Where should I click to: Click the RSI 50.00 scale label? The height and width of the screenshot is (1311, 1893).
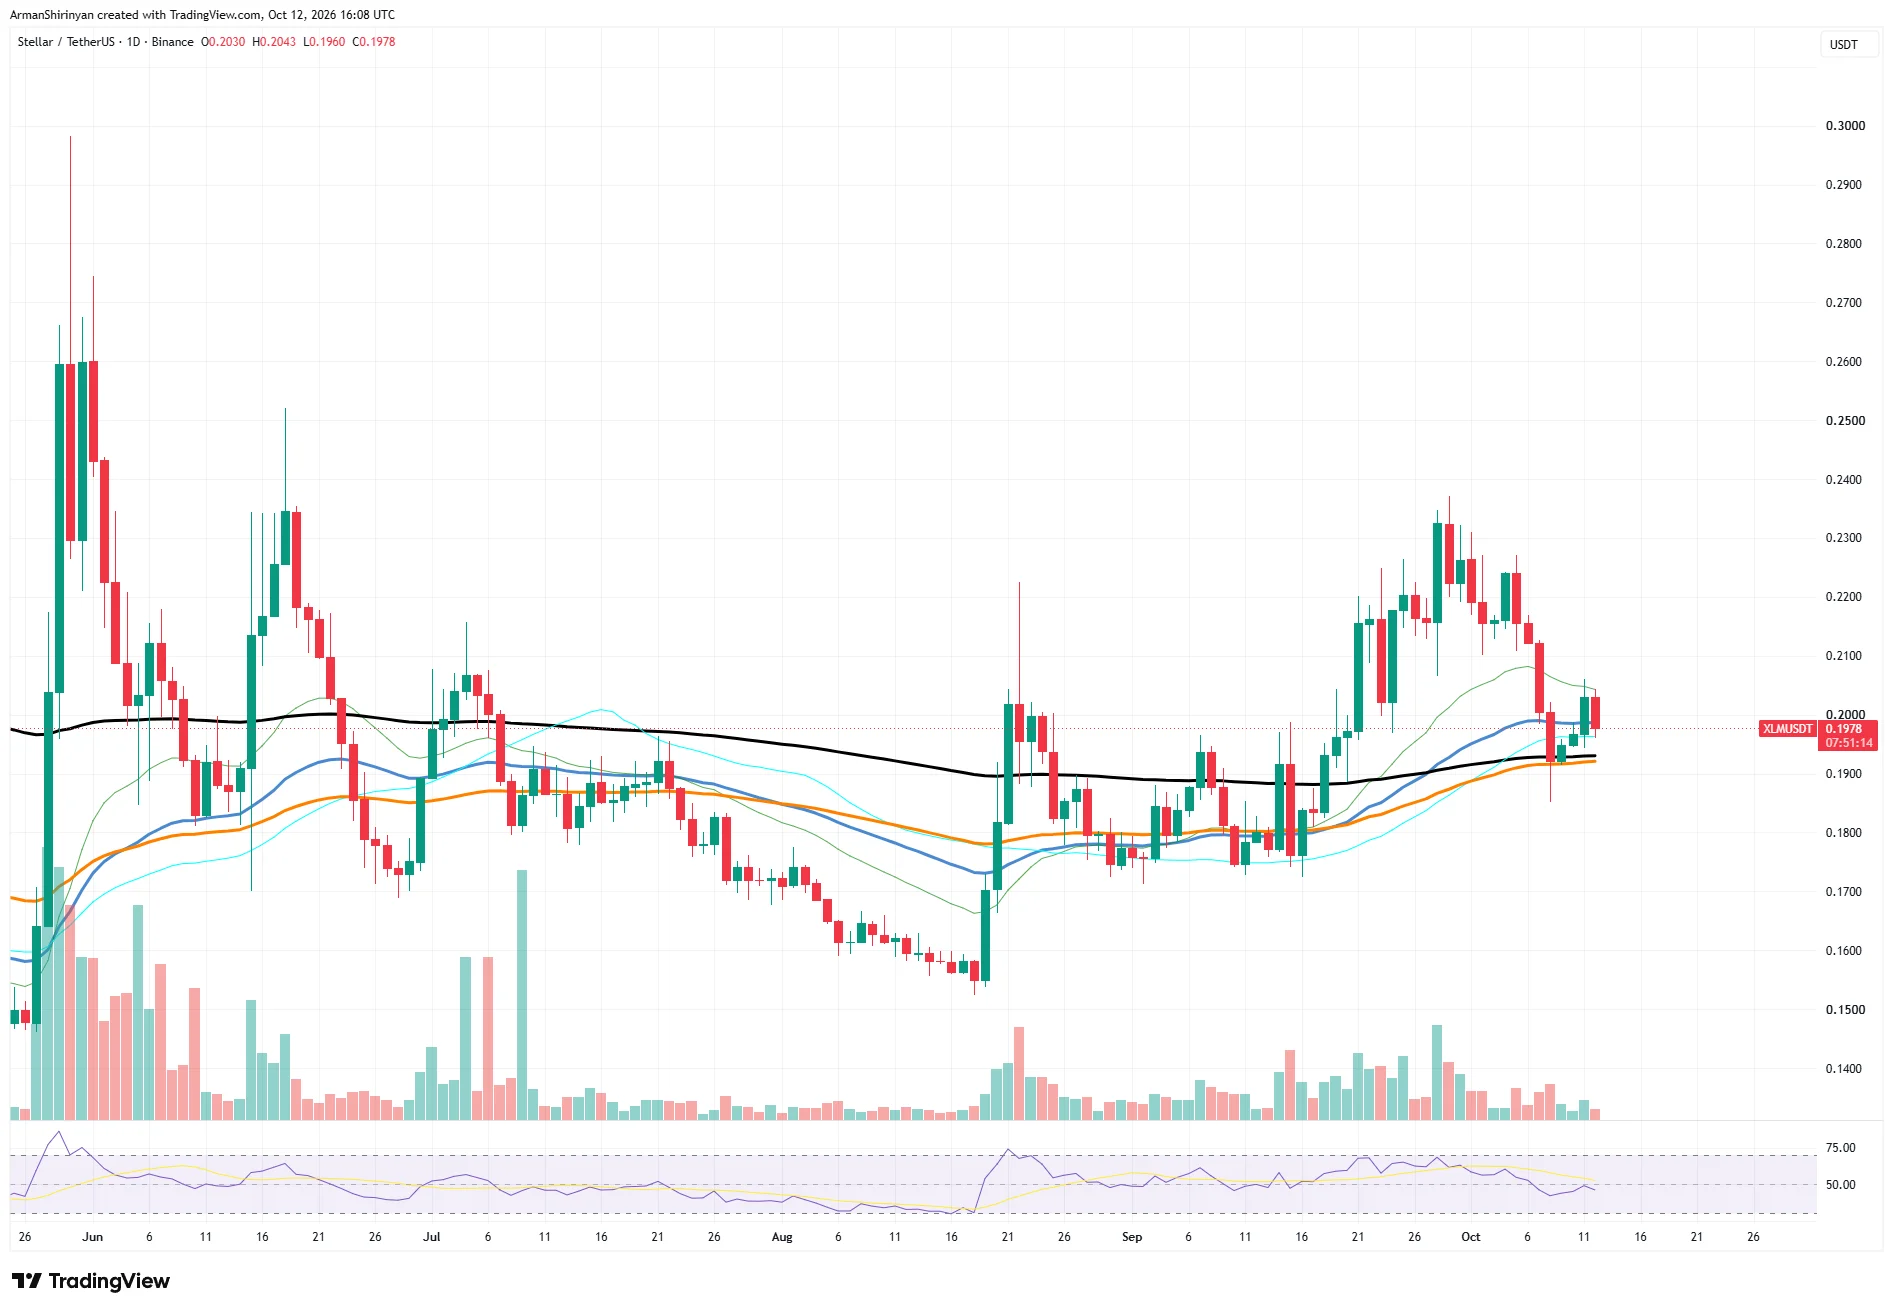pos(1840,1185)
